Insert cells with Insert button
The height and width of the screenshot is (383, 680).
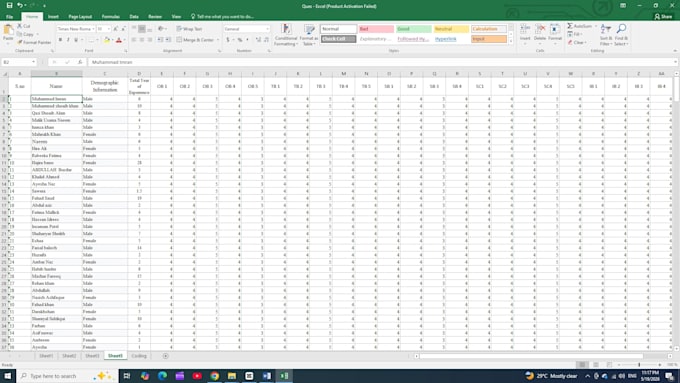click(525, 35)
